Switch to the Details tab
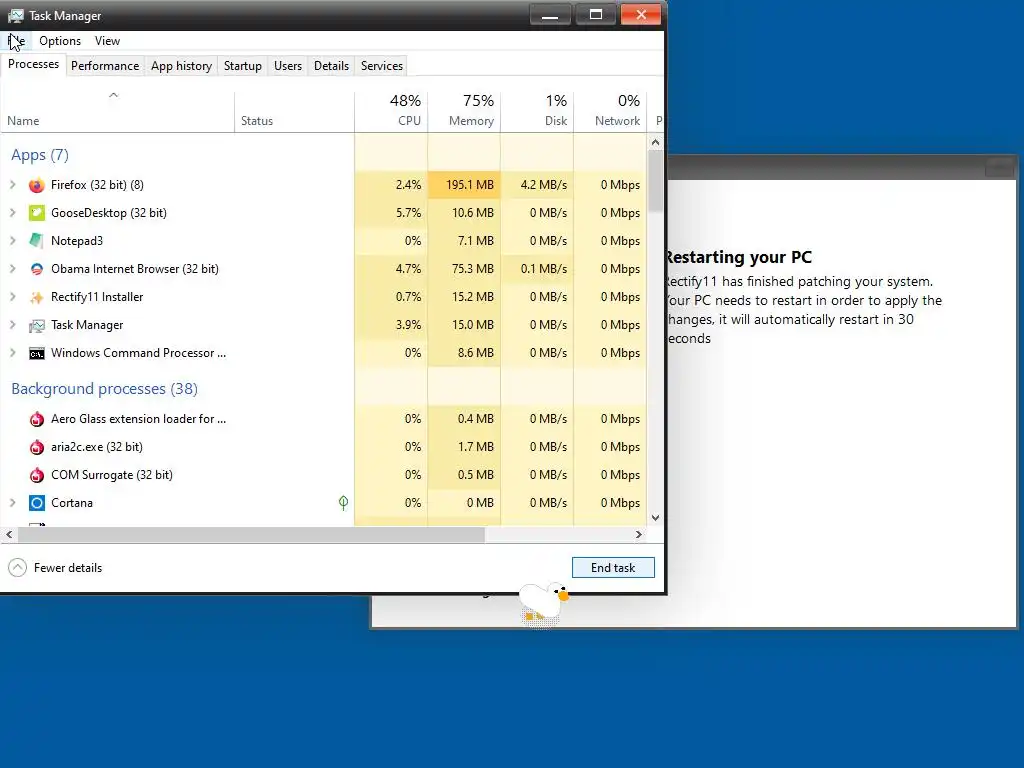The width and height of the screenshot is (1024, 768). point(331,66)
